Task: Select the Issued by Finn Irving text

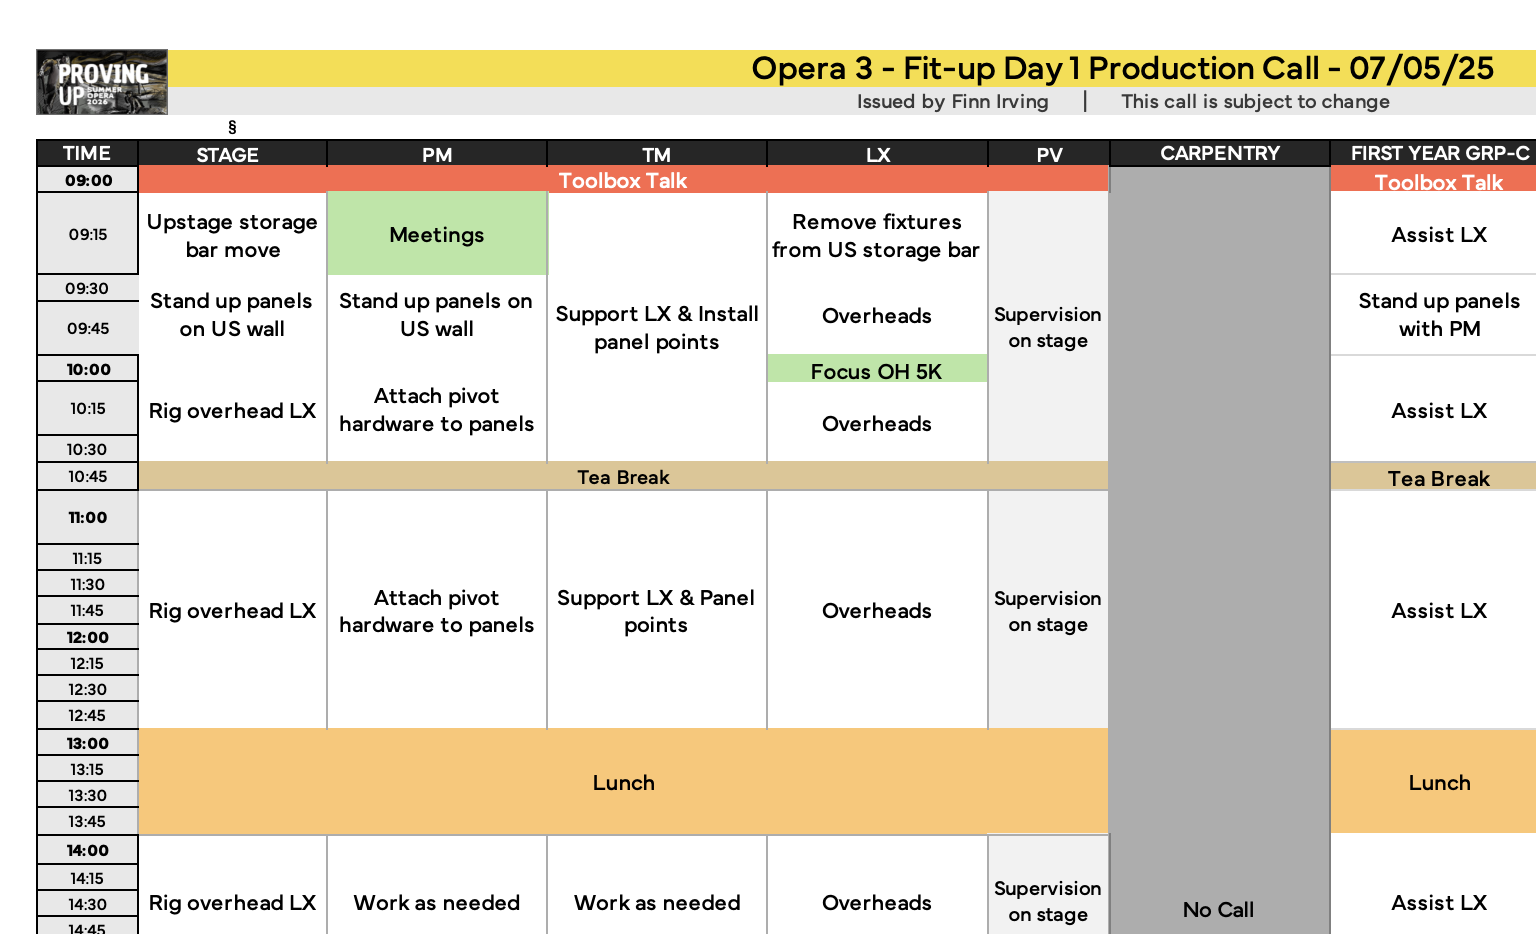Action: (x=952, y=101)
